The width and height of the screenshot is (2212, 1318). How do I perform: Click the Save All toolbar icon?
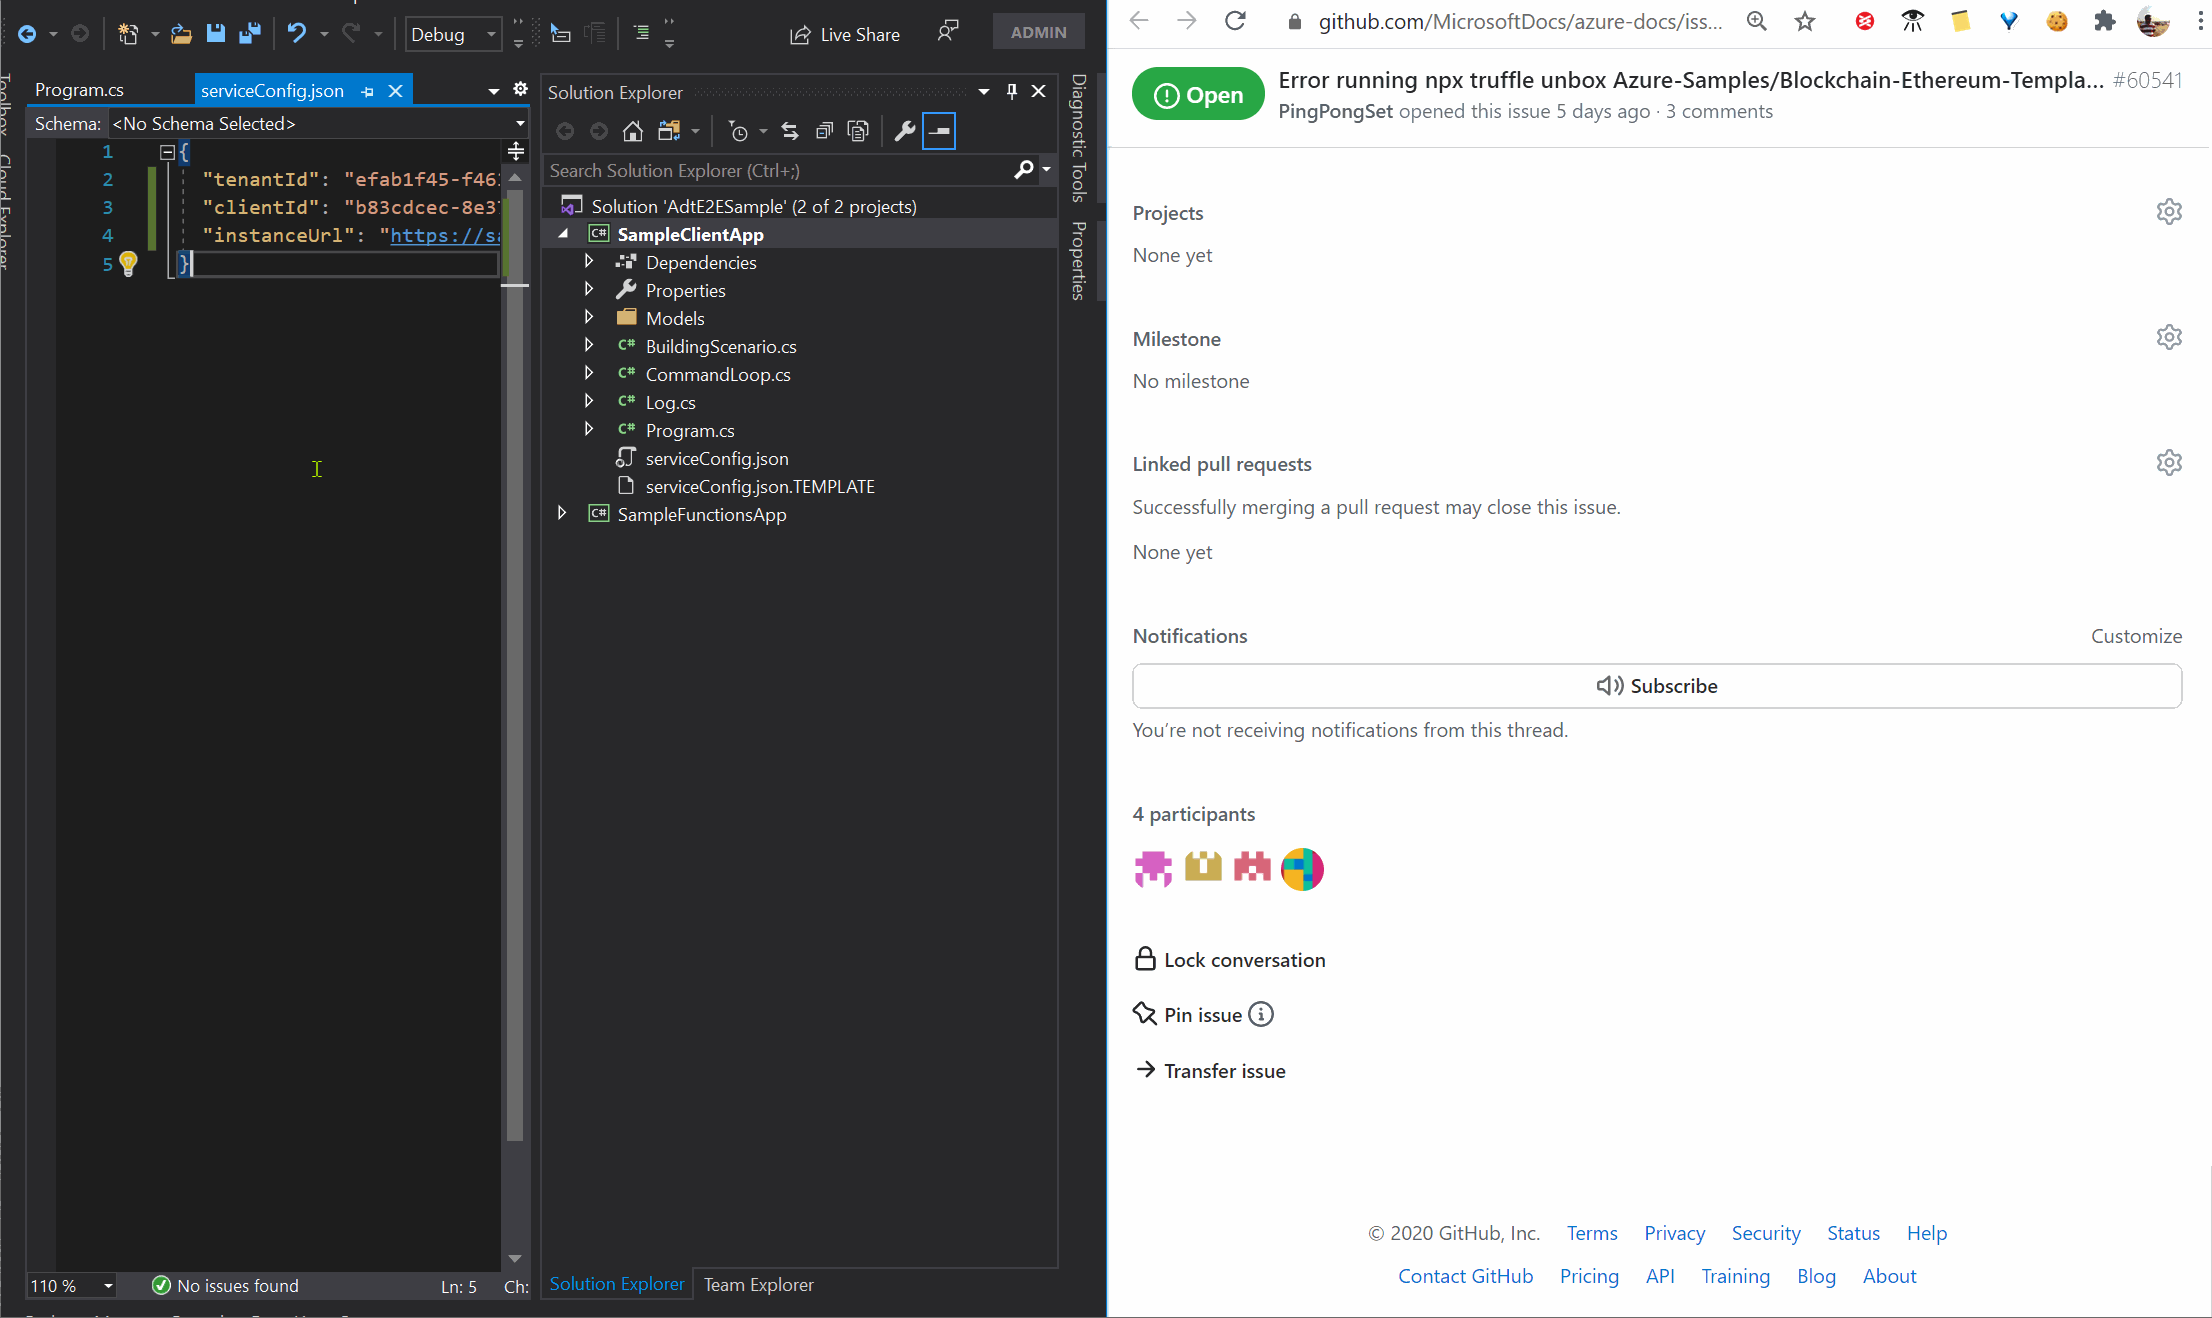point(249,33)
